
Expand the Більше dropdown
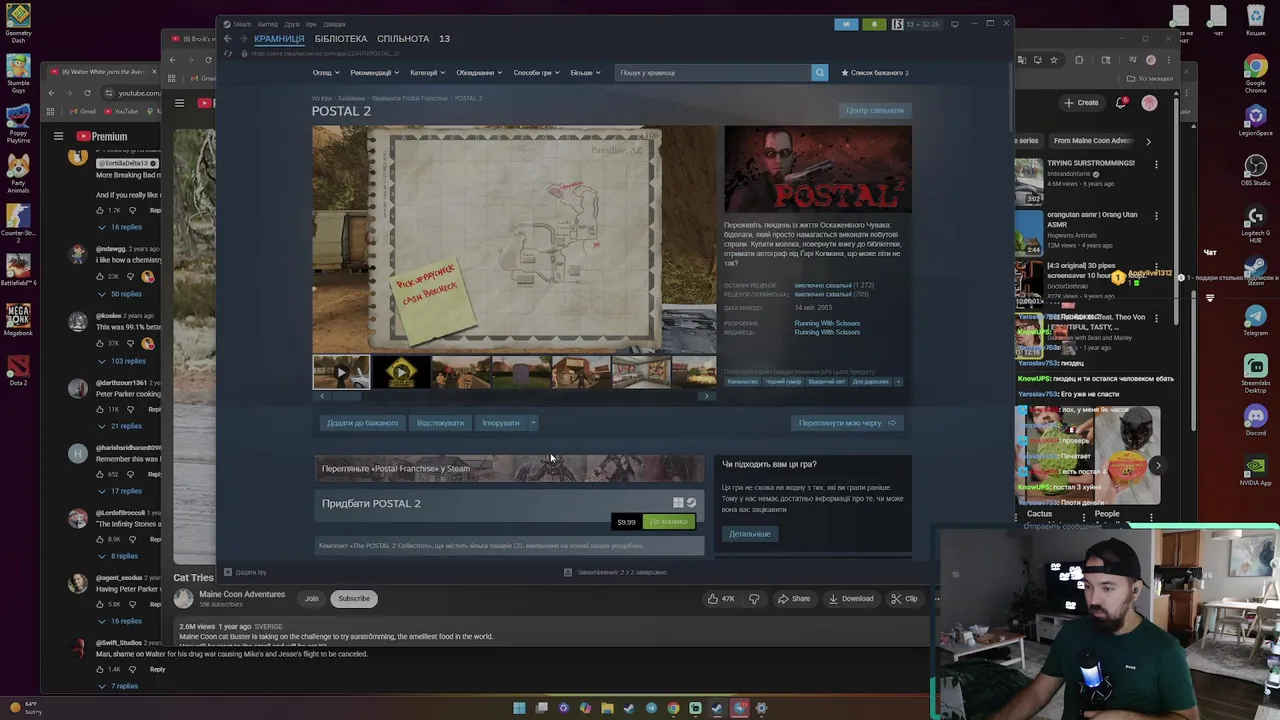pos(585,73)
